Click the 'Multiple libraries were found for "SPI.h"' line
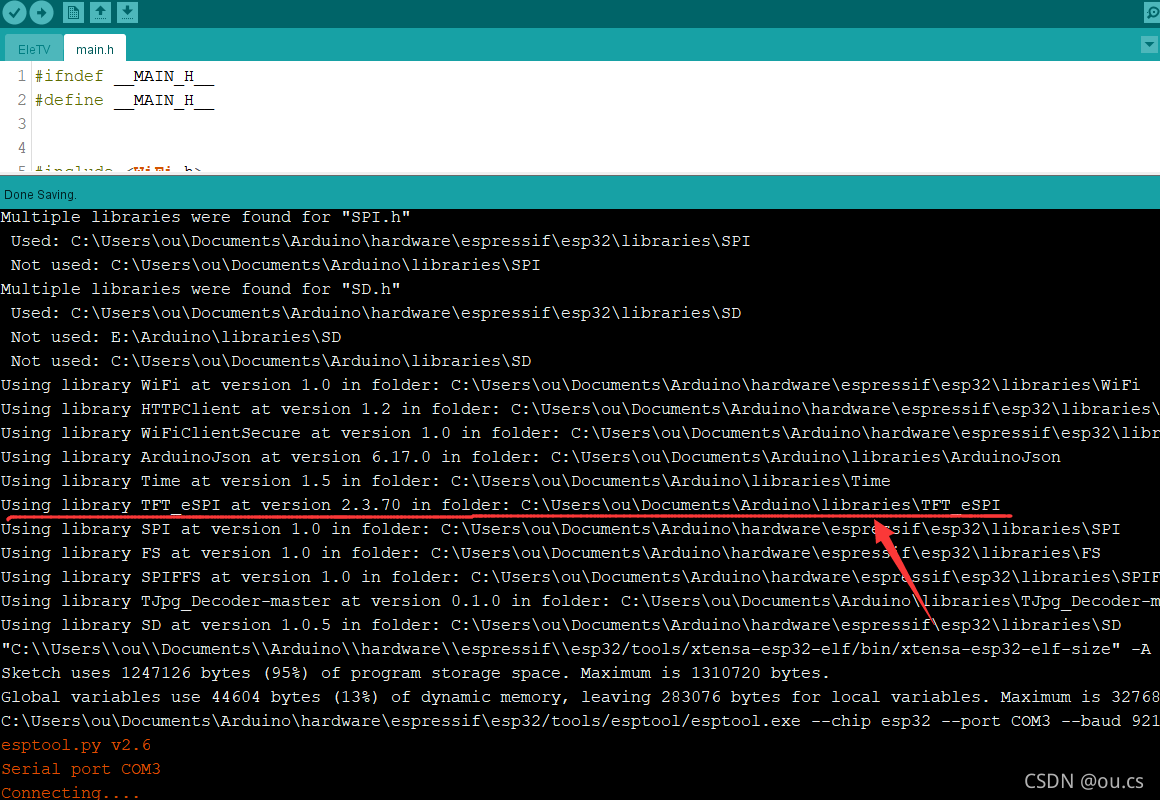Screen dimensions: 1160x800 pyautogui.click(x=206, y=217)
